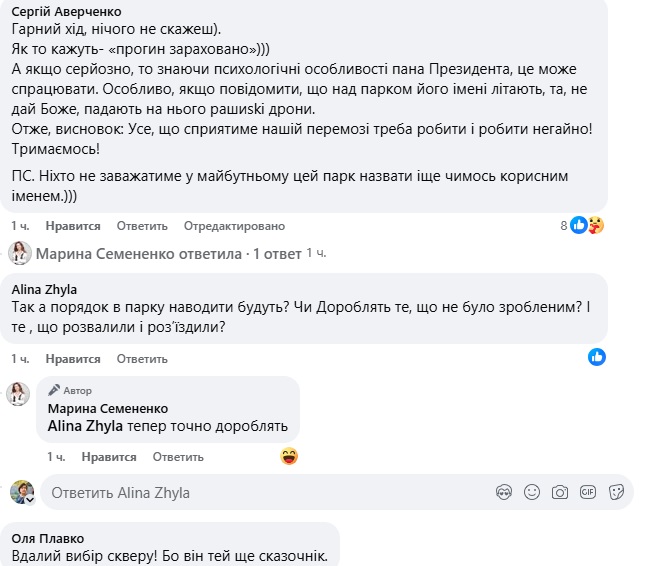Viewport: 648px width, 566px height.
Task: Open avatar sticker picker in reply box
Action: click(505, 492)
